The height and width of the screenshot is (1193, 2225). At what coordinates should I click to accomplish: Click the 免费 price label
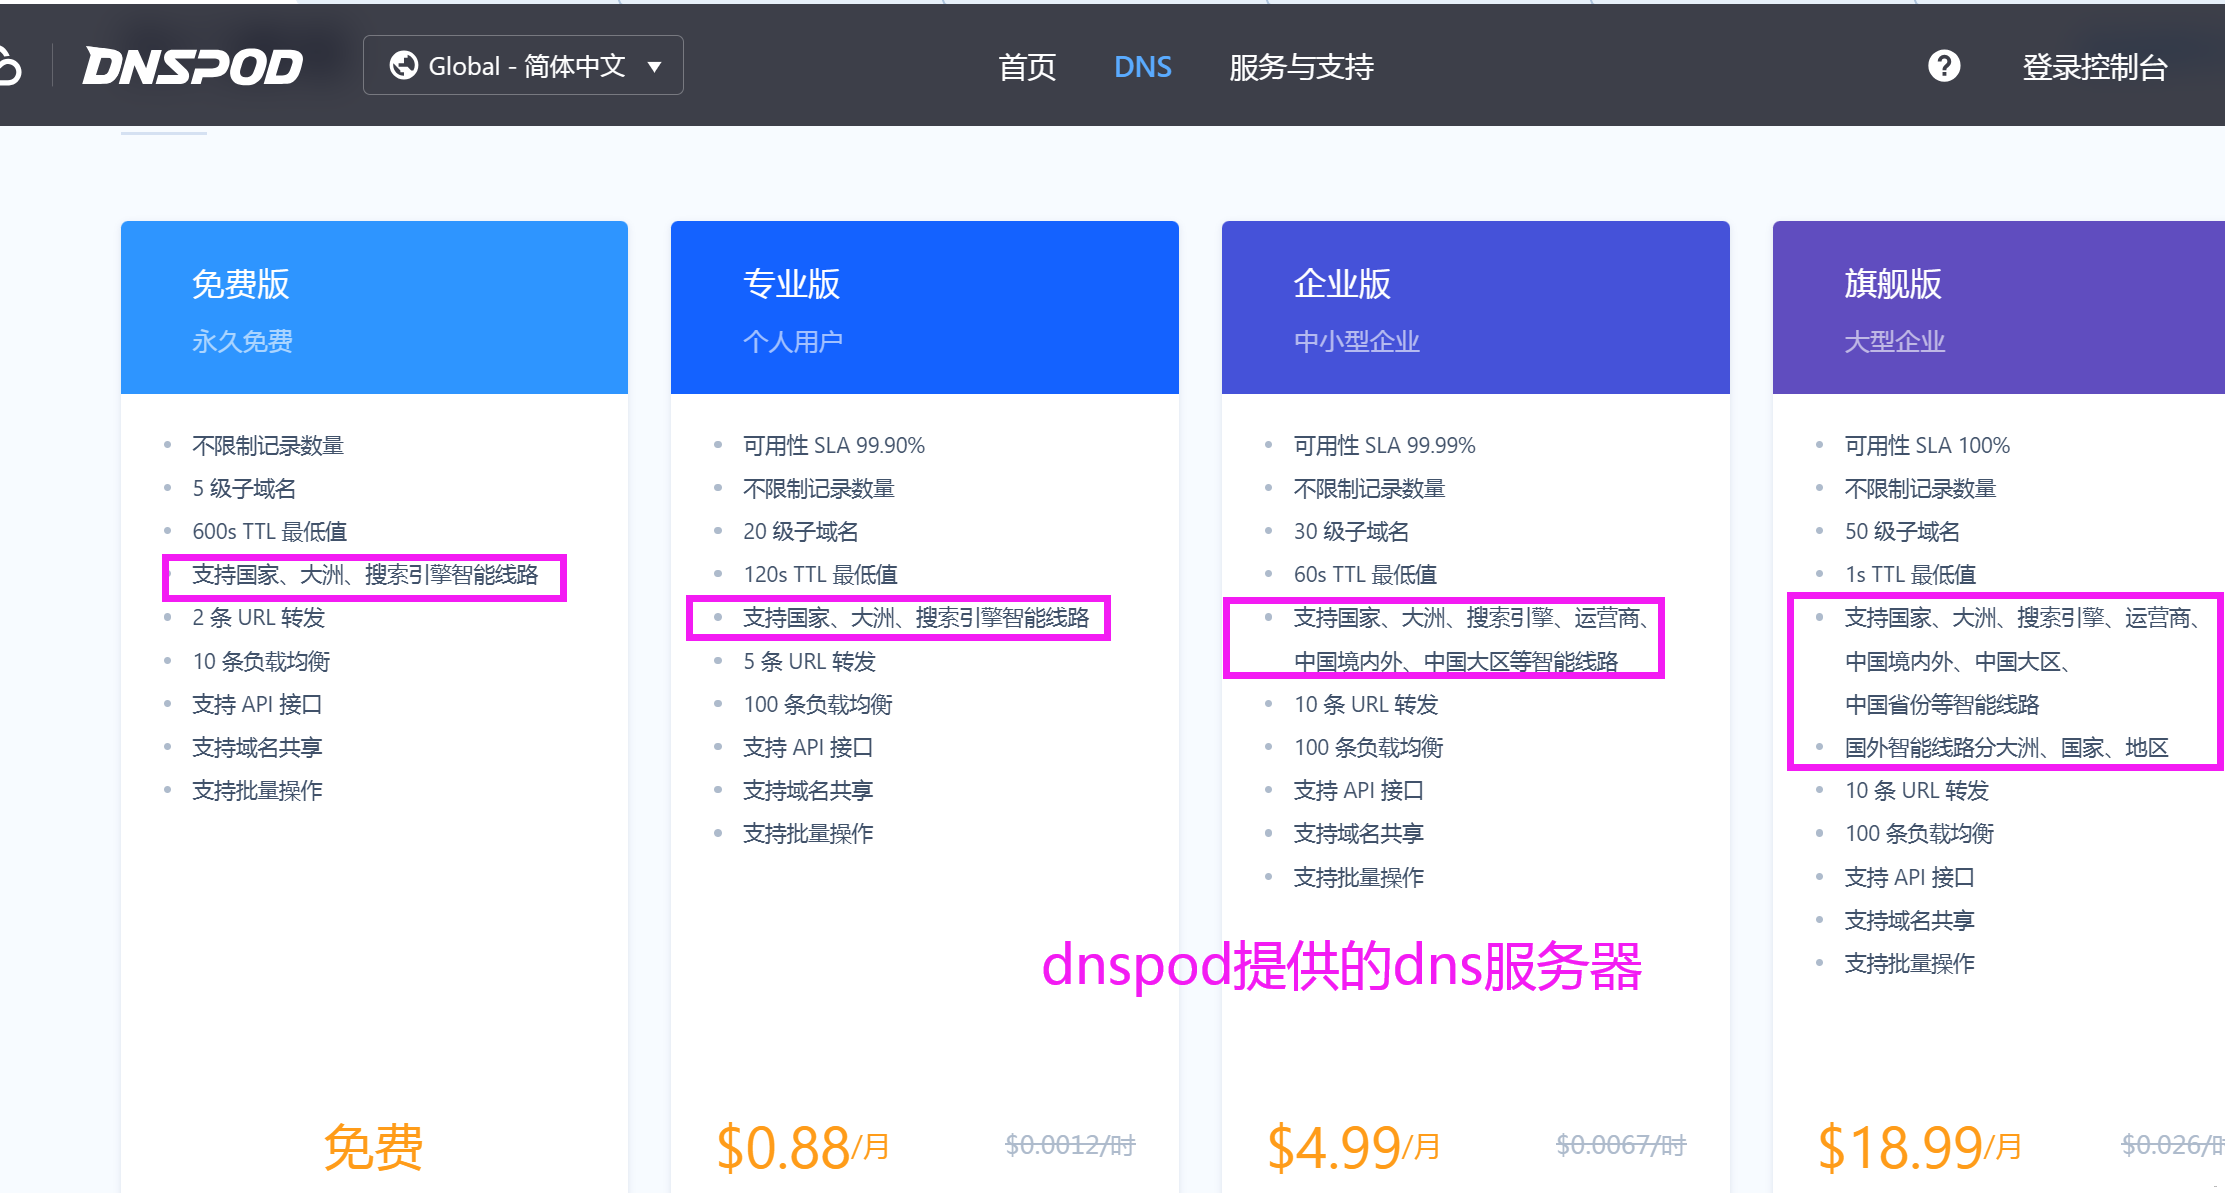pos(373,1146)
